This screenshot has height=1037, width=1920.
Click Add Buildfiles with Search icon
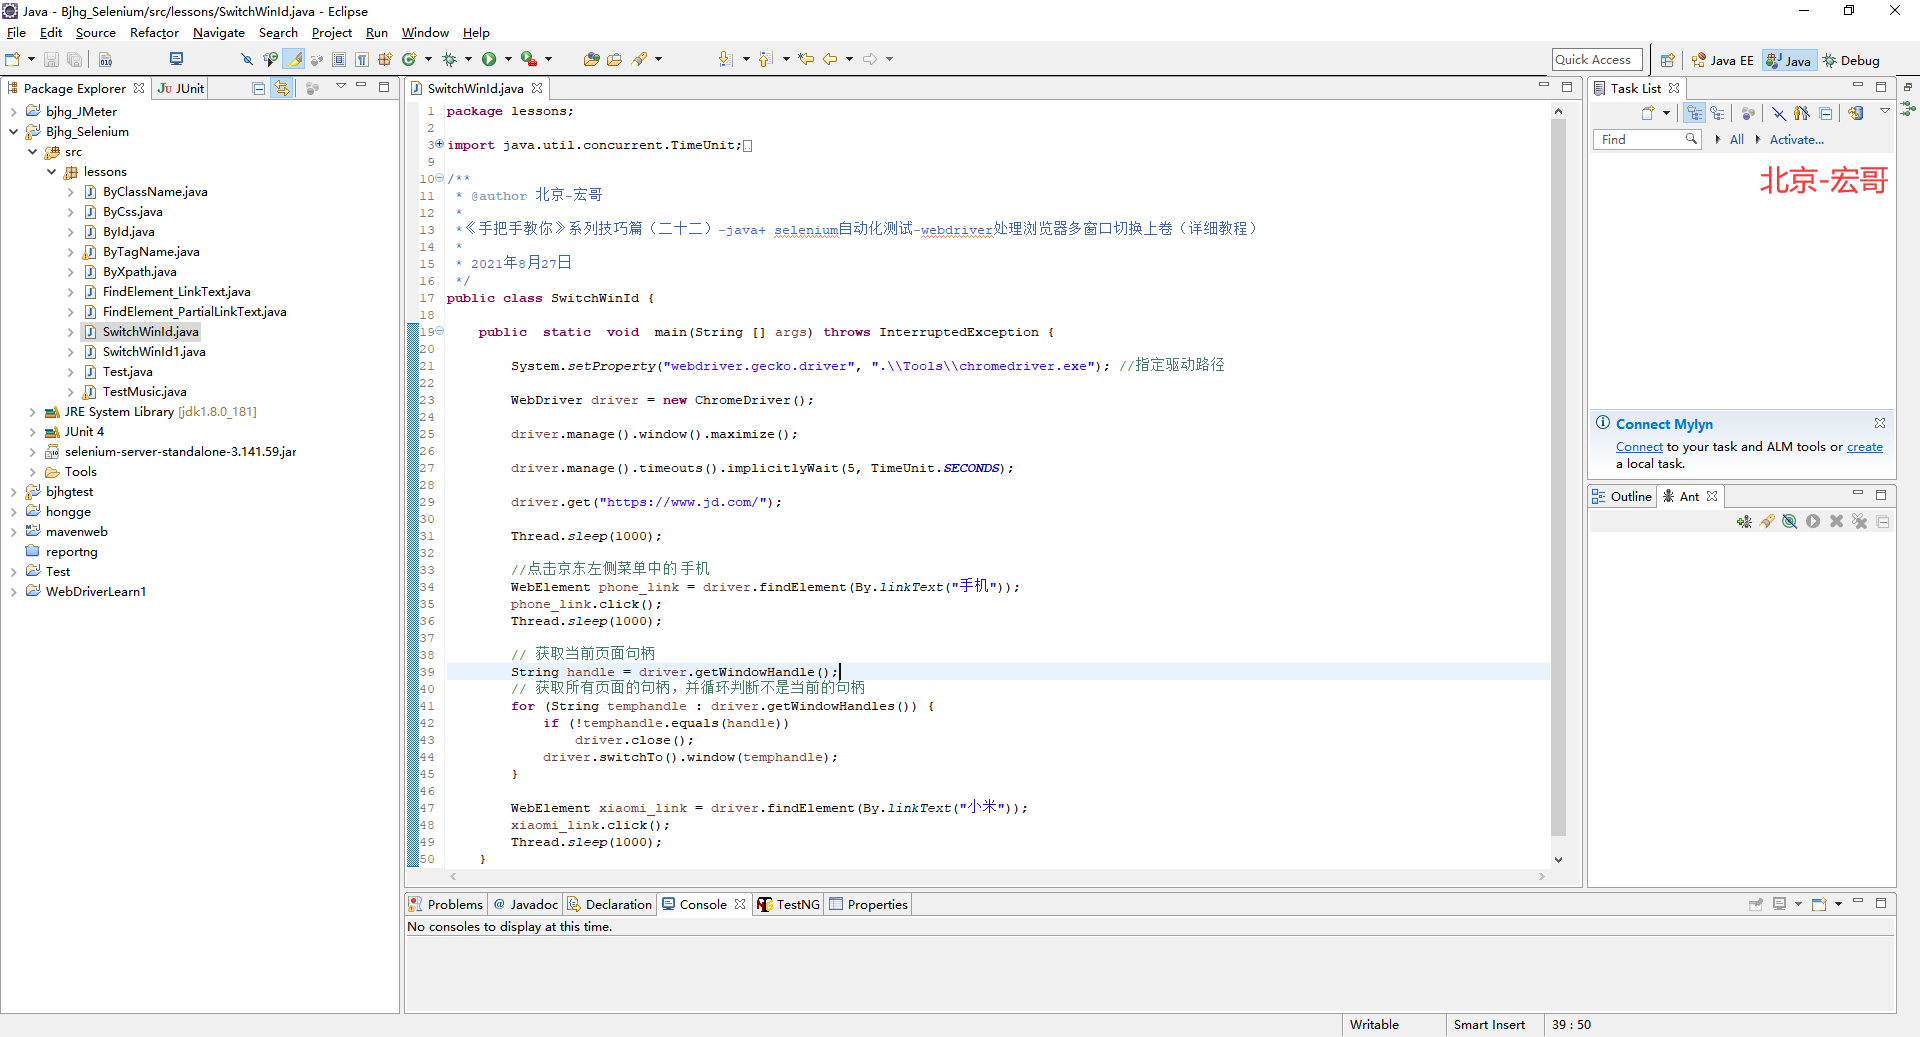click(1767, 522)
